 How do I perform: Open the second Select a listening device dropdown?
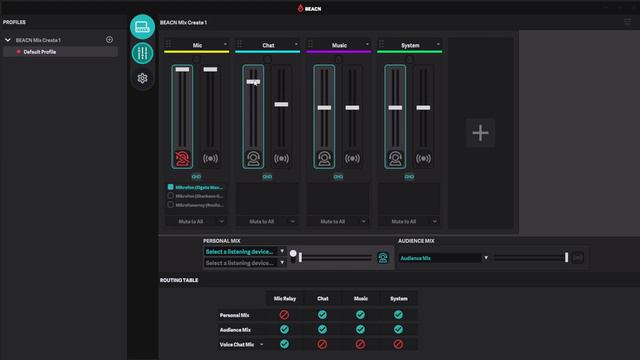[244, 263]
